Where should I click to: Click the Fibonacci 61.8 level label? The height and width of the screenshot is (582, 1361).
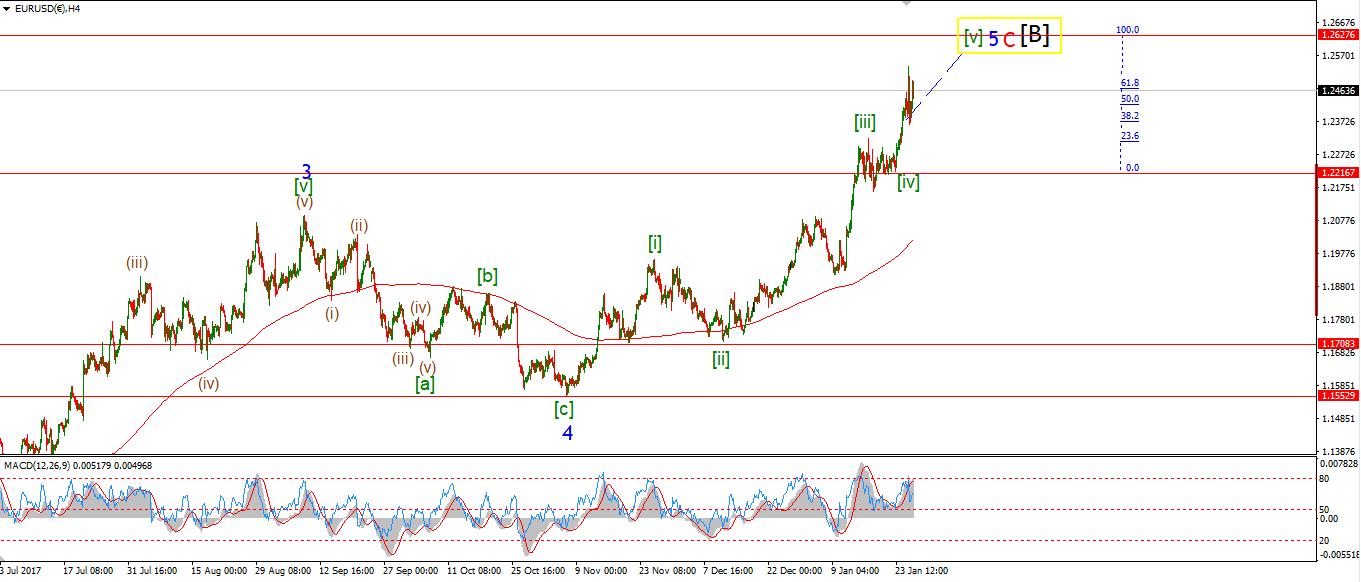tap(1130, 83)
